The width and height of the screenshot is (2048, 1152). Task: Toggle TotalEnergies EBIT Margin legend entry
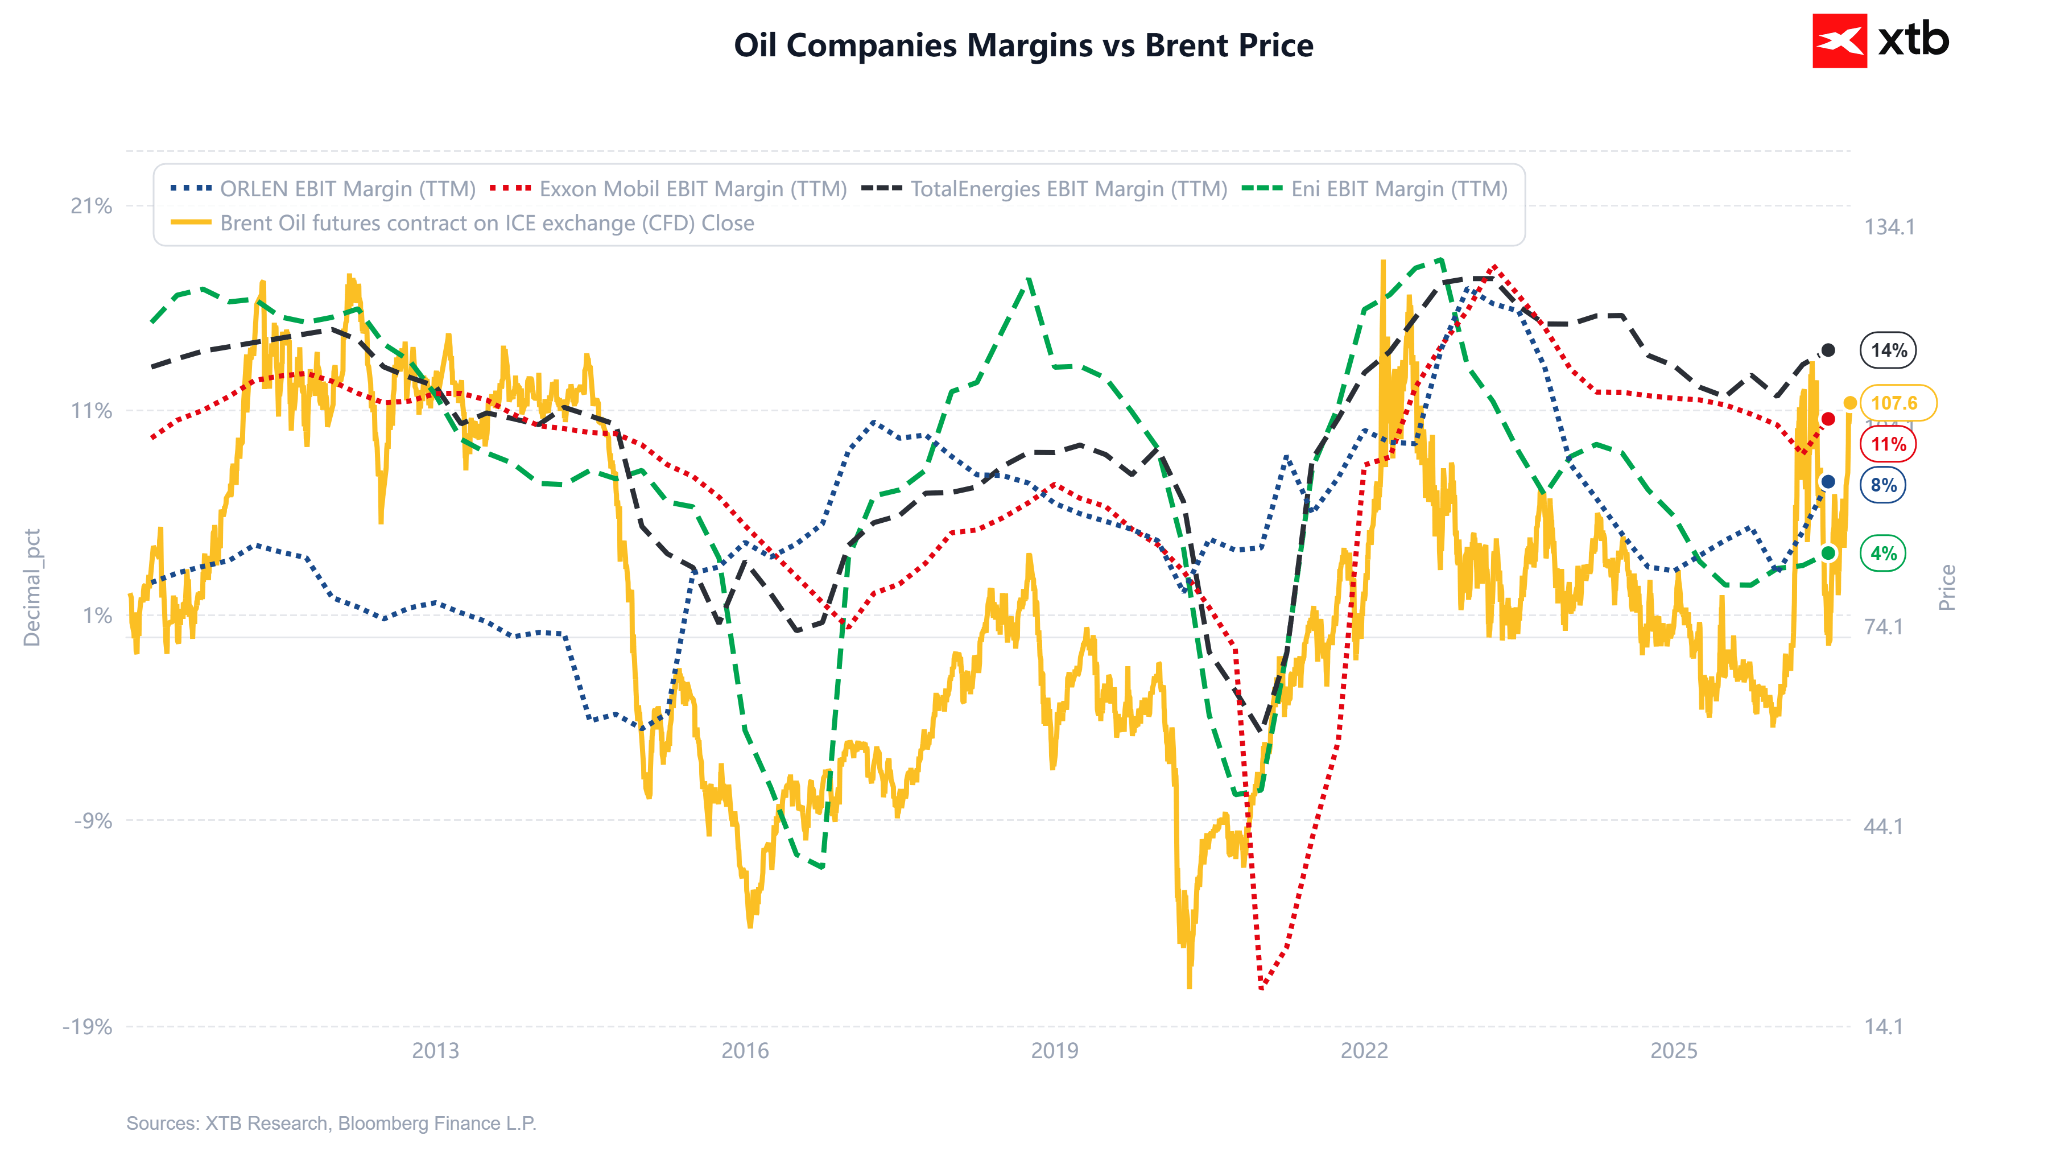(1044, 189)
